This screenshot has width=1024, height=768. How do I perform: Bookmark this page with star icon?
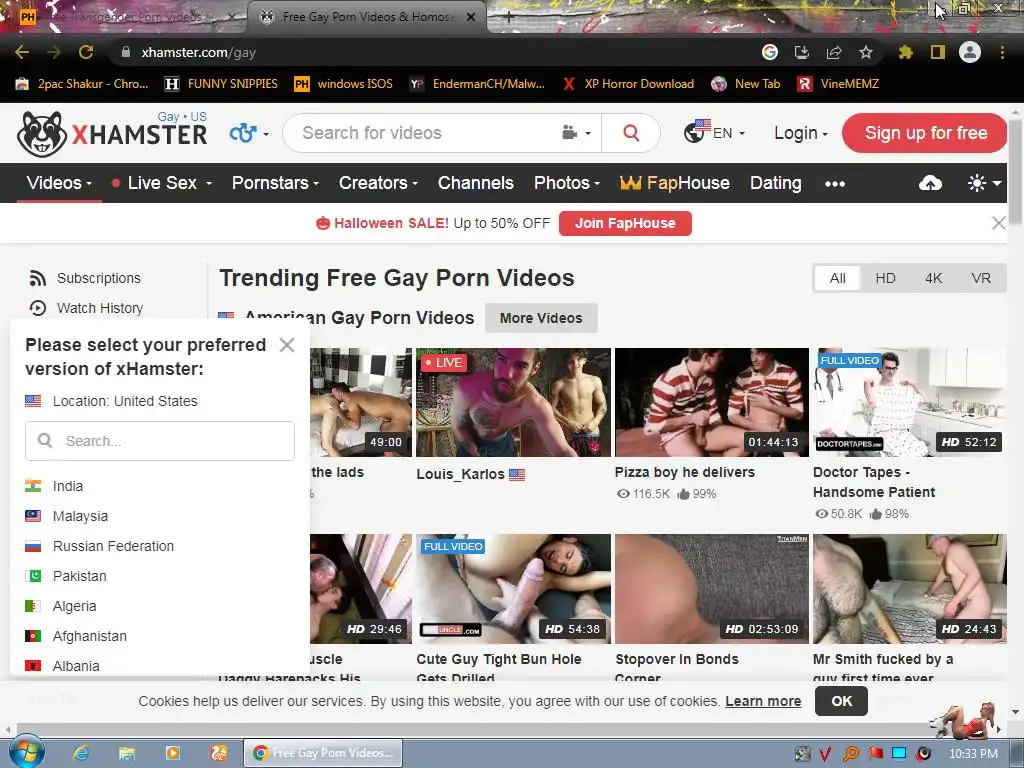866,52
